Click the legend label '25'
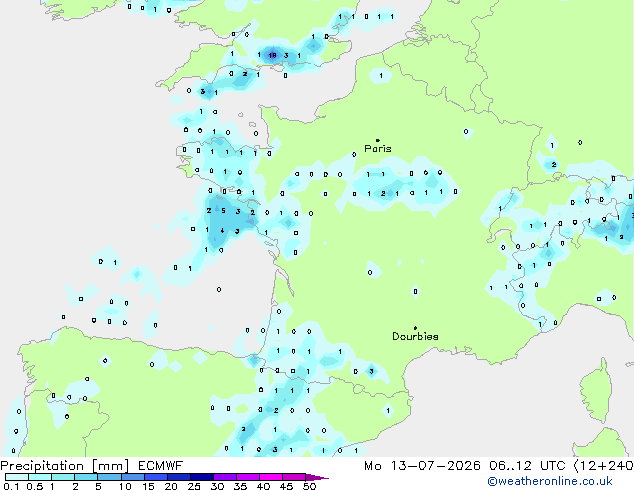The width and height of the screenshot is (634, 490). point(194,486)
